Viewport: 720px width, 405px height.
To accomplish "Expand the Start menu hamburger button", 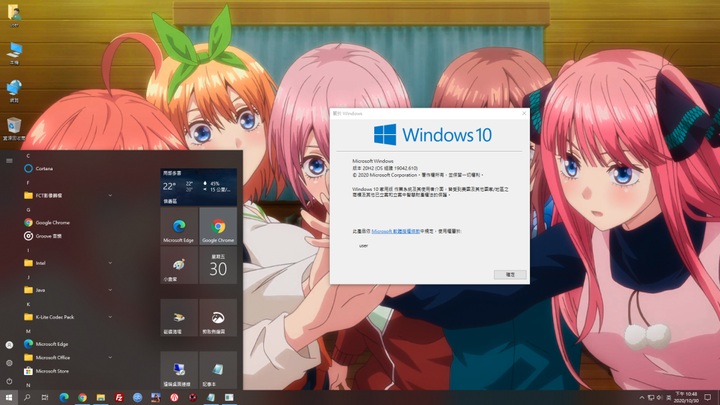I will tap(9, 161).
